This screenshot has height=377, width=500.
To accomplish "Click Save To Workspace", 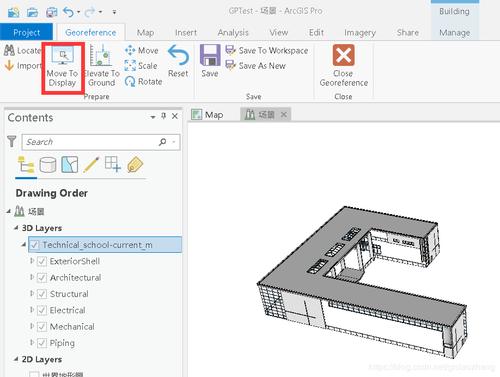I will pyautogui.click(x=267, y=50).
